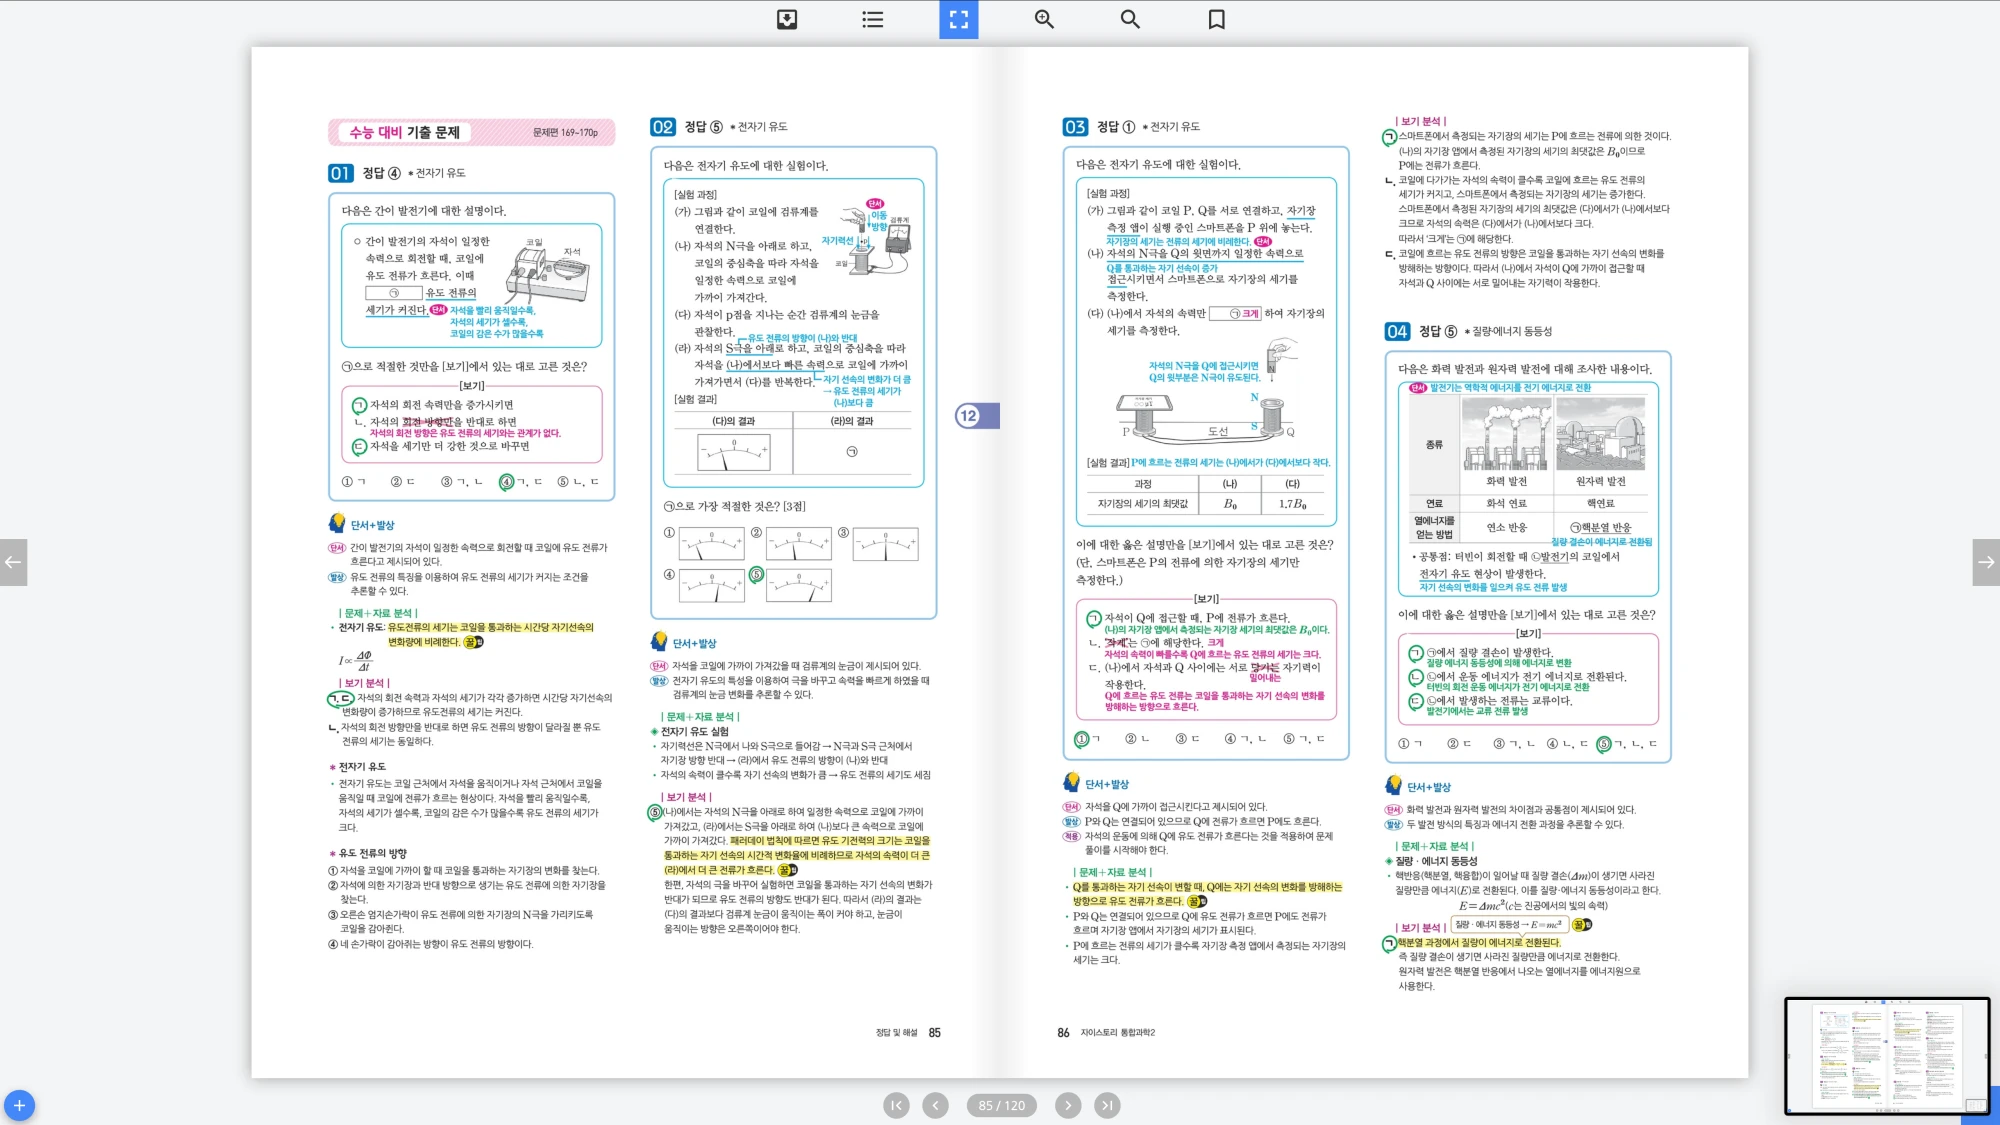Image resolution: width=2000 pixels, height=1125 pixels.
Task: Go to previous page with left edge arrow
Action: pyautogui.click(x=13, y=562)
